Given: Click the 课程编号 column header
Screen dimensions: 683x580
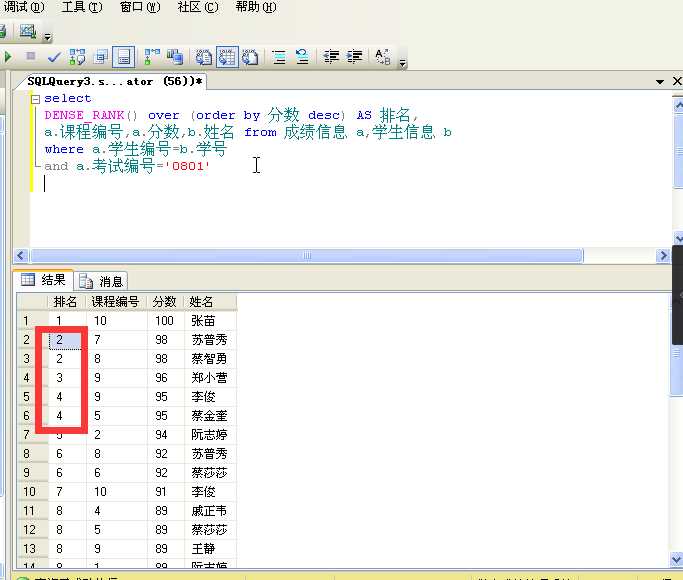Looking at the screenshot, I should click(116, 302).
